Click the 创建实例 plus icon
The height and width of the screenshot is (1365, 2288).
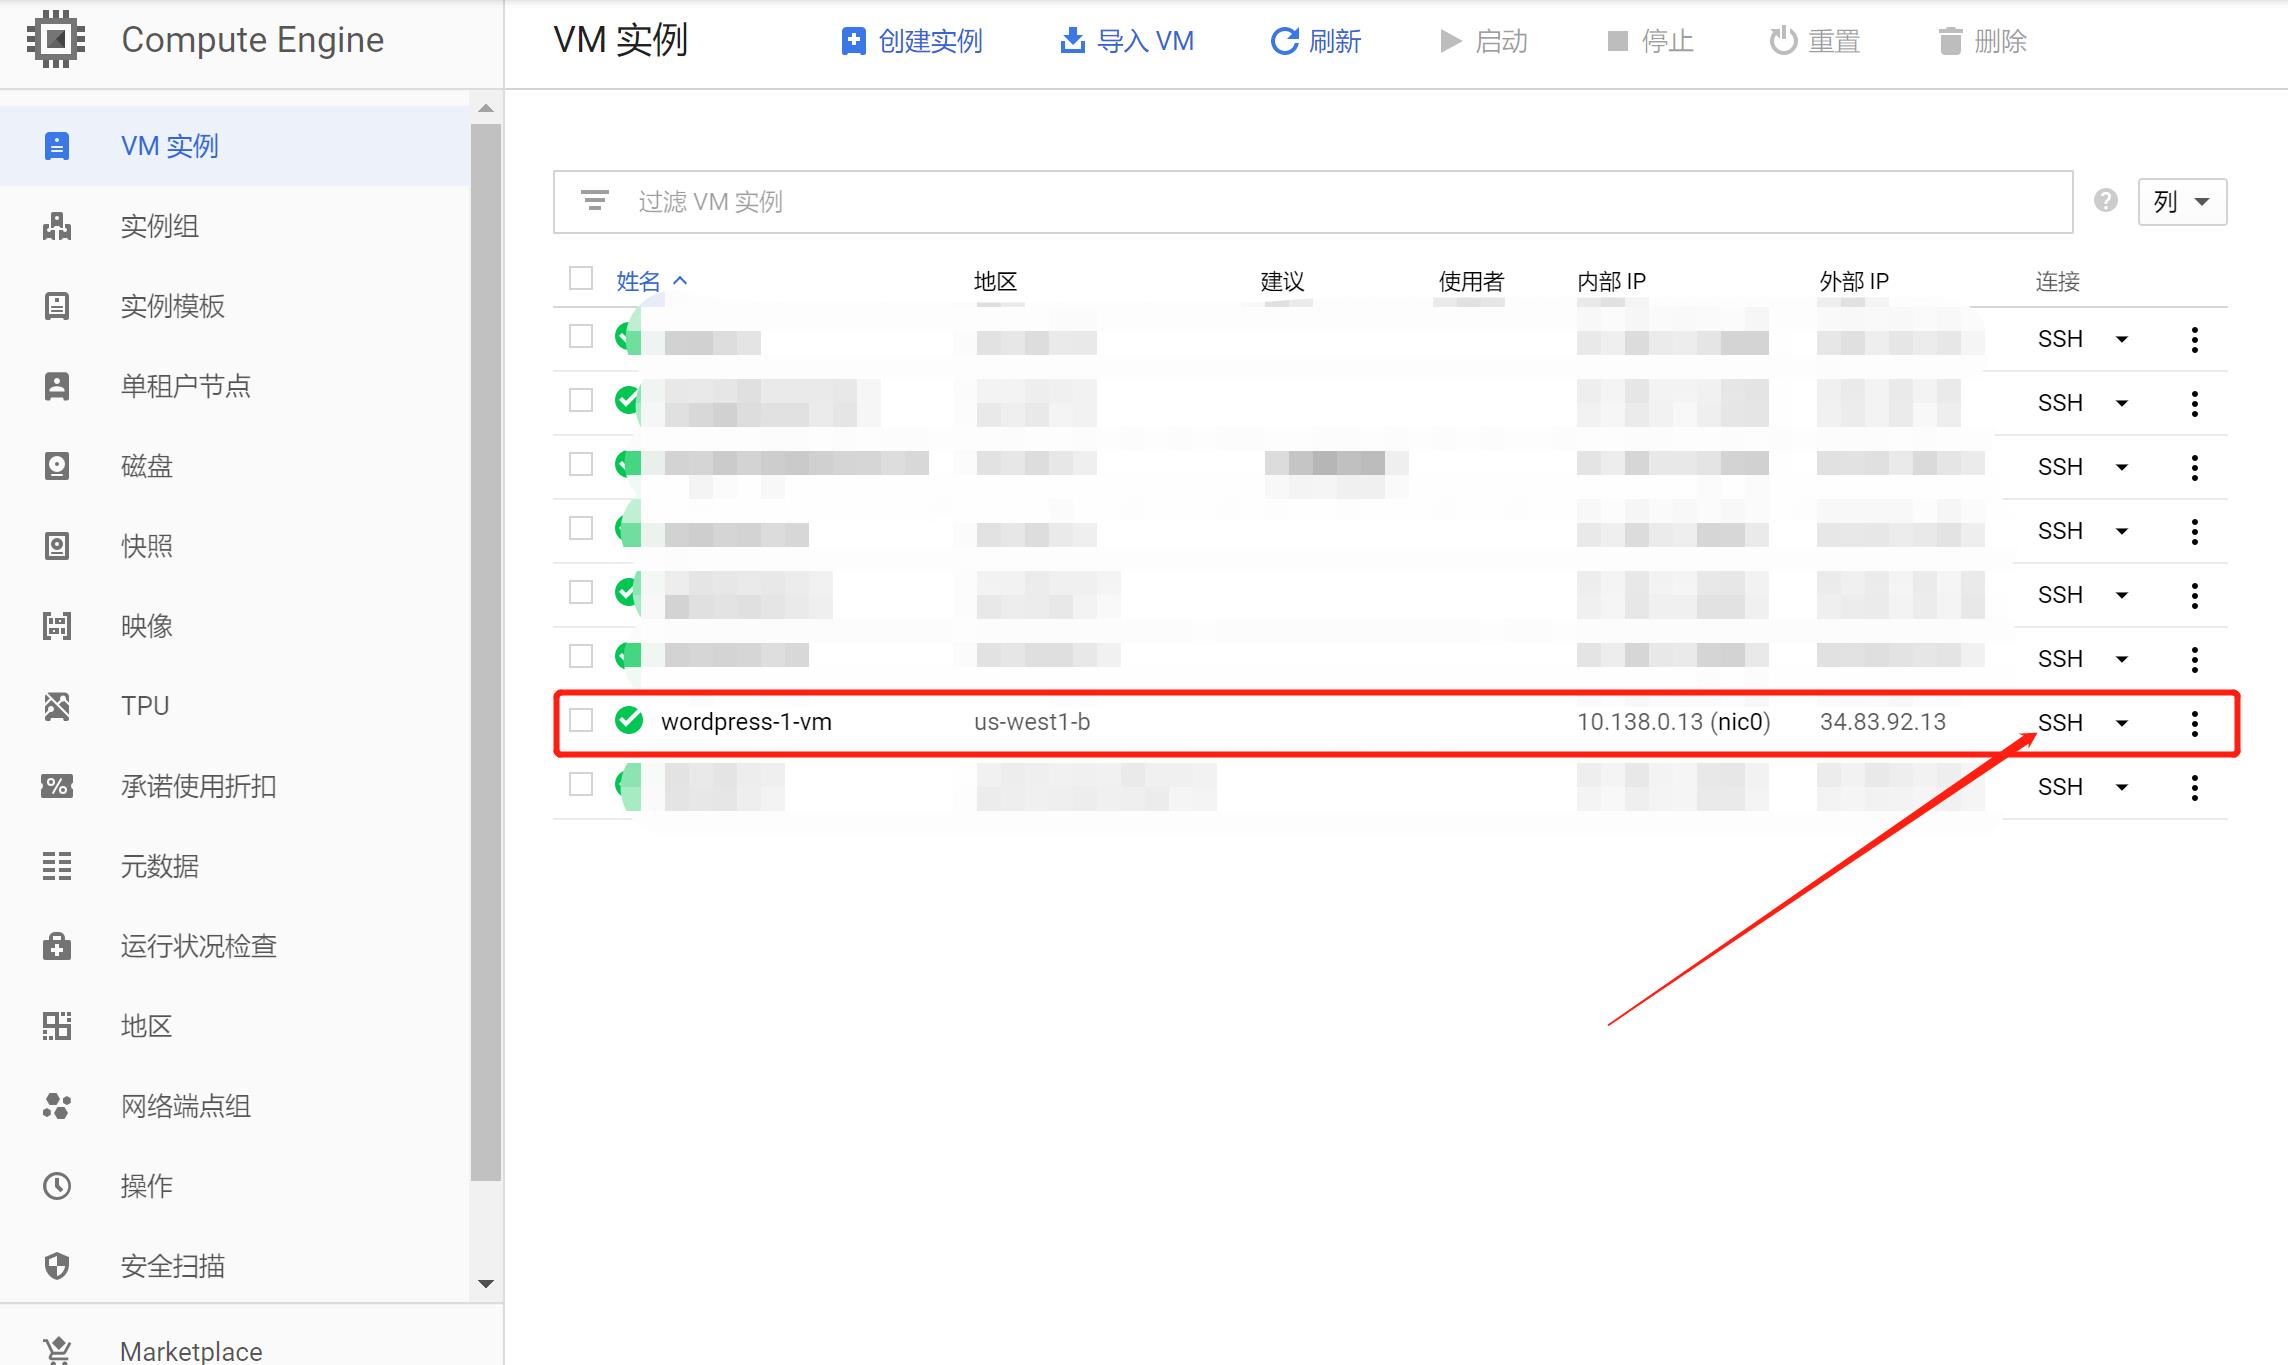point(853,41)
